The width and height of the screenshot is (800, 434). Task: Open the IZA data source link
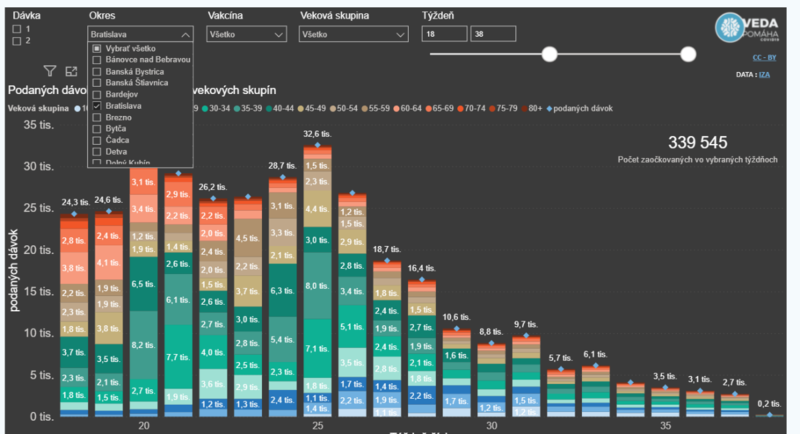[x=764, y=74]
